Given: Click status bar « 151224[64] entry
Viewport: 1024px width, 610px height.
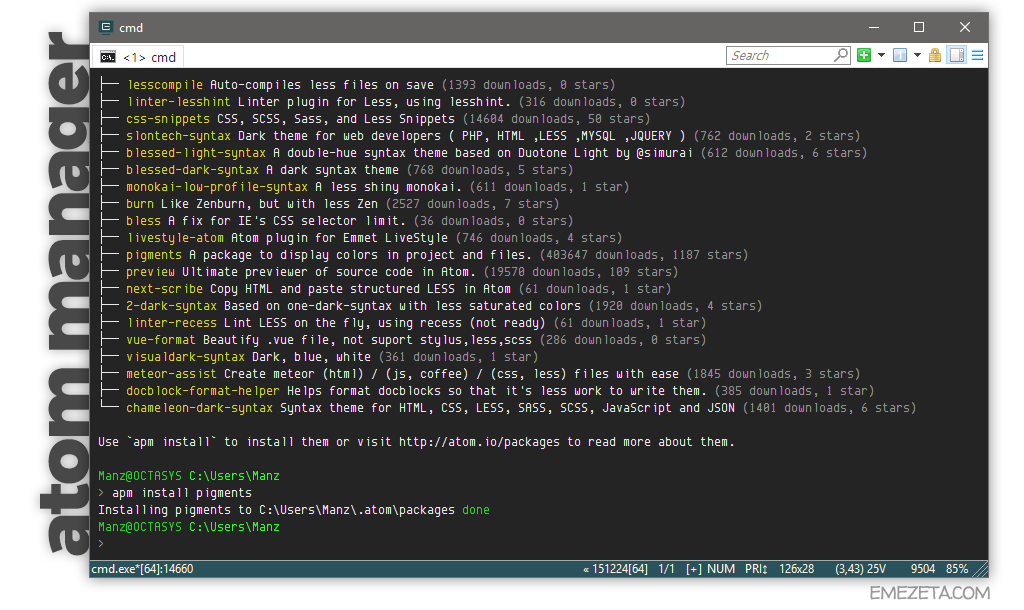Looking at the screenshot, I should [x=615, y=569].
